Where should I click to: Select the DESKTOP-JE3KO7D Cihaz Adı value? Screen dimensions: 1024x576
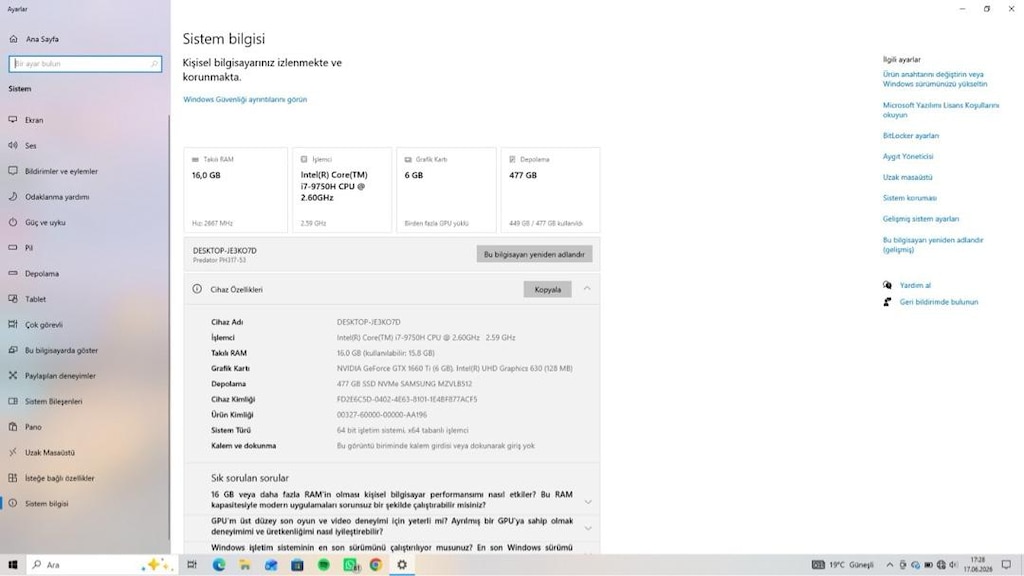(x=368, y=322)
